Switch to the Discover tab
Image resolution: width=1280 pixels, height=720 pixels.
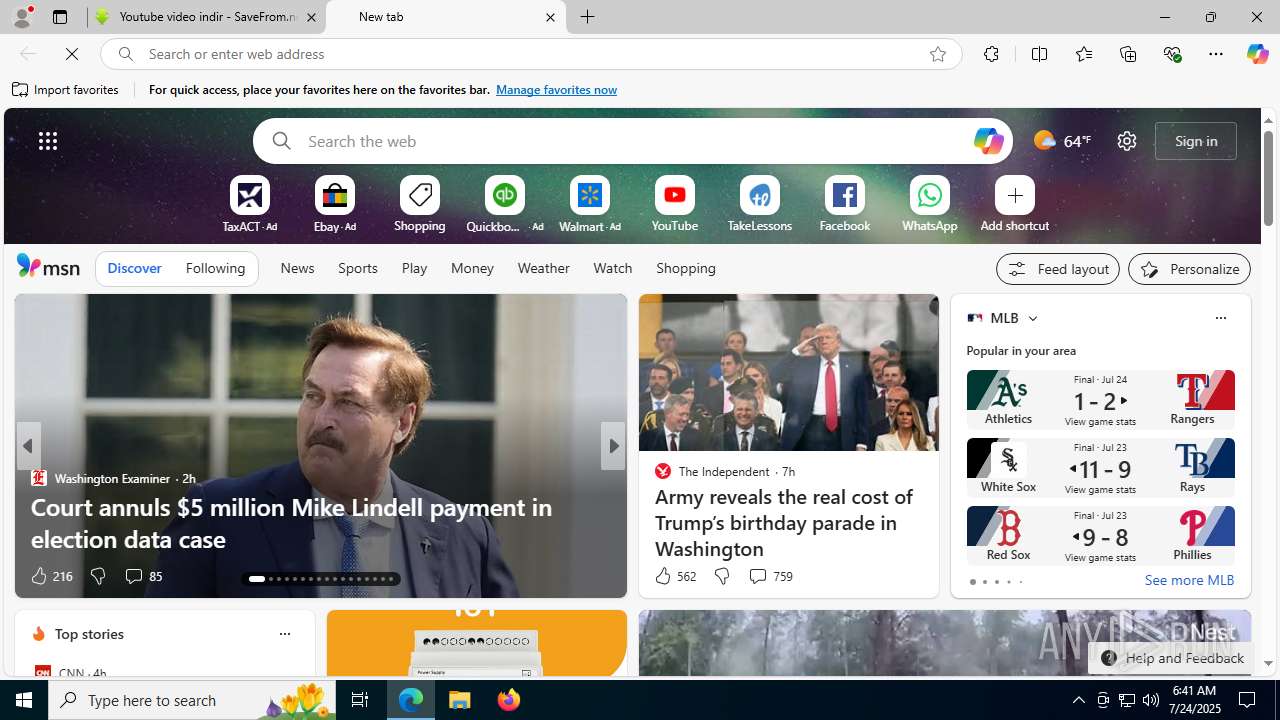pyautogui.click(x=134, y=268)
